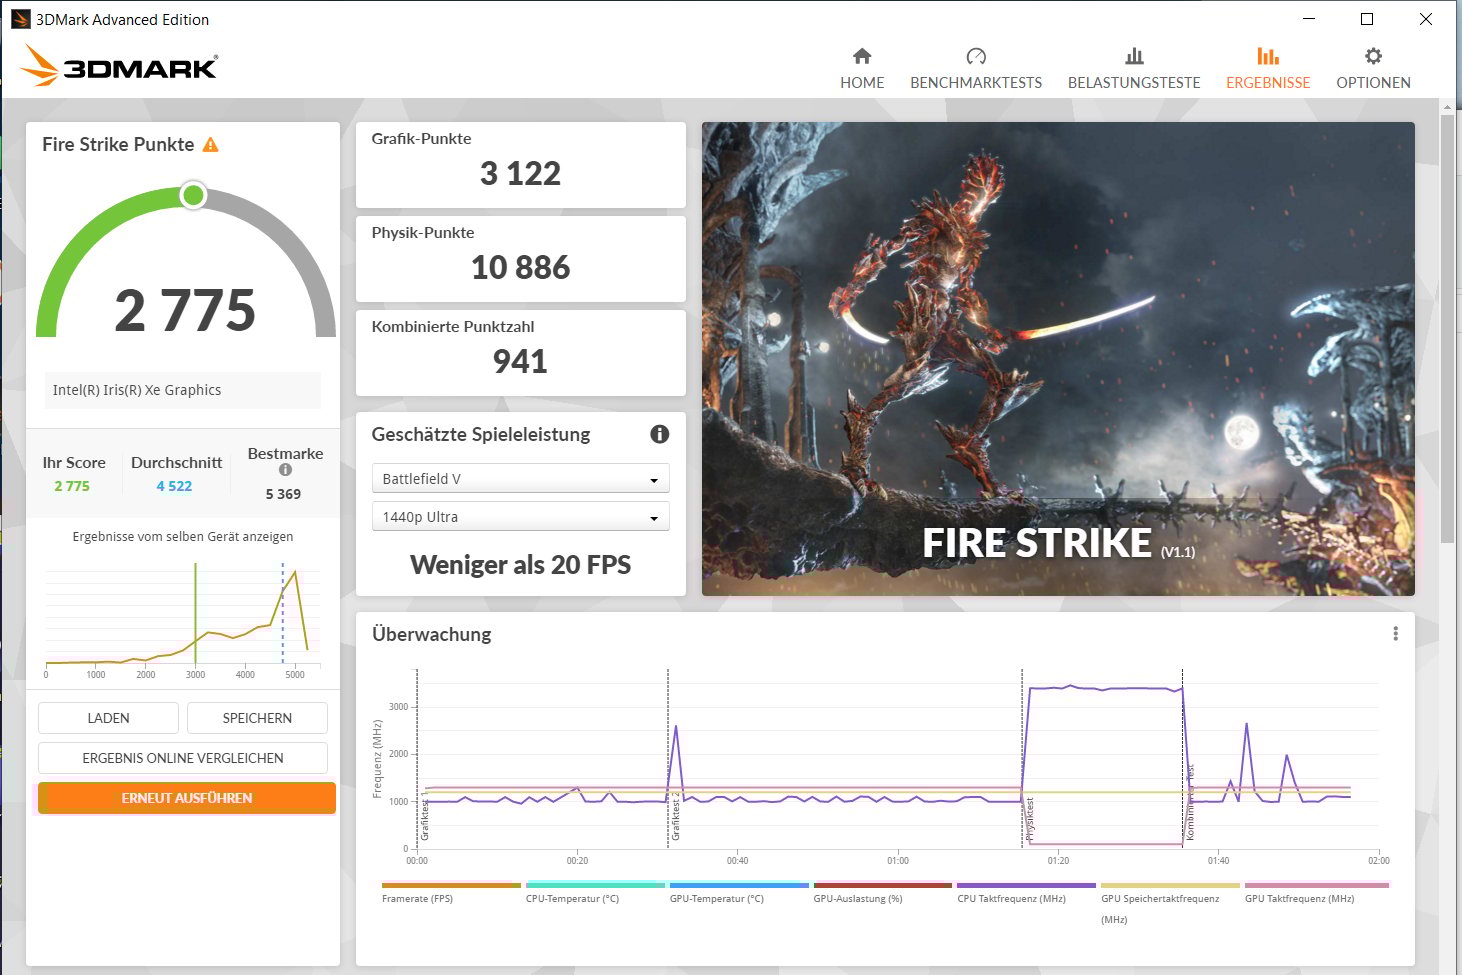Open the 1440p Ultra resolution dropdown
Image resolution: width=1462 pixels, height=975 pixels.
tap(520, 517)
